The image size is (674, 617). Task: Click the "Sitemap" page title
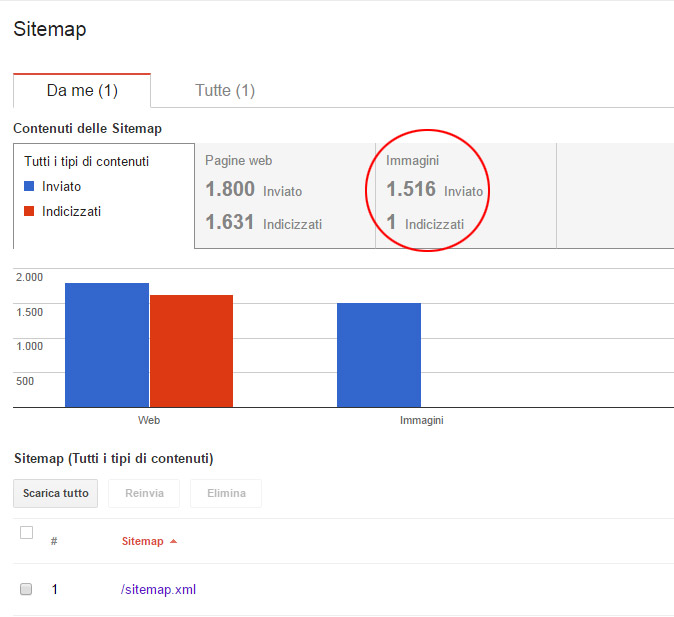50,29
